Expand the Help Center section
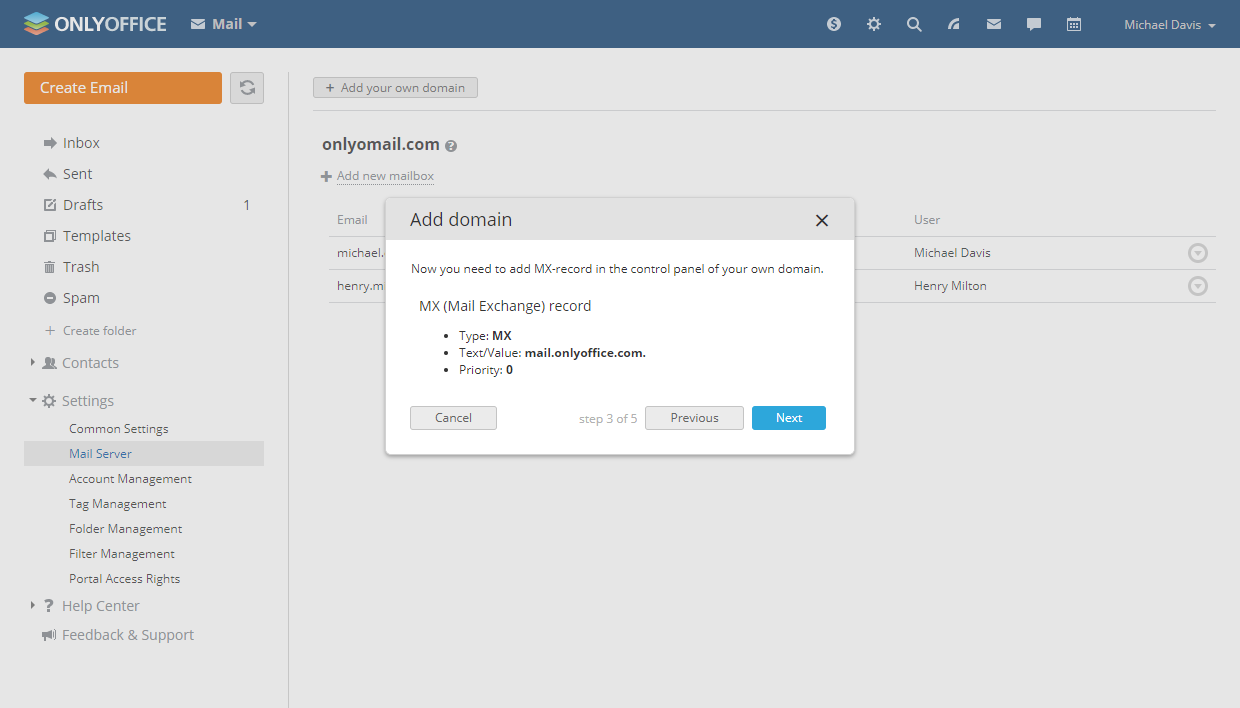 tap(33, 606)
